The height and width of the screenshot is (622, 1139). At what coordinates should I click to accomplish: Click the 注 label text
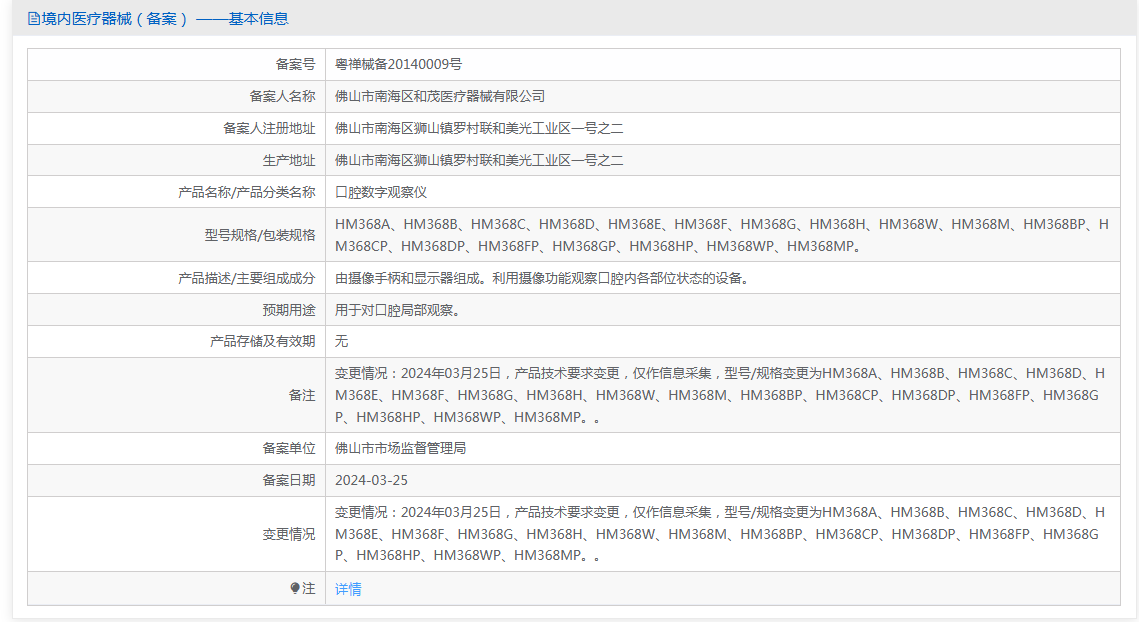click(309, 589)
